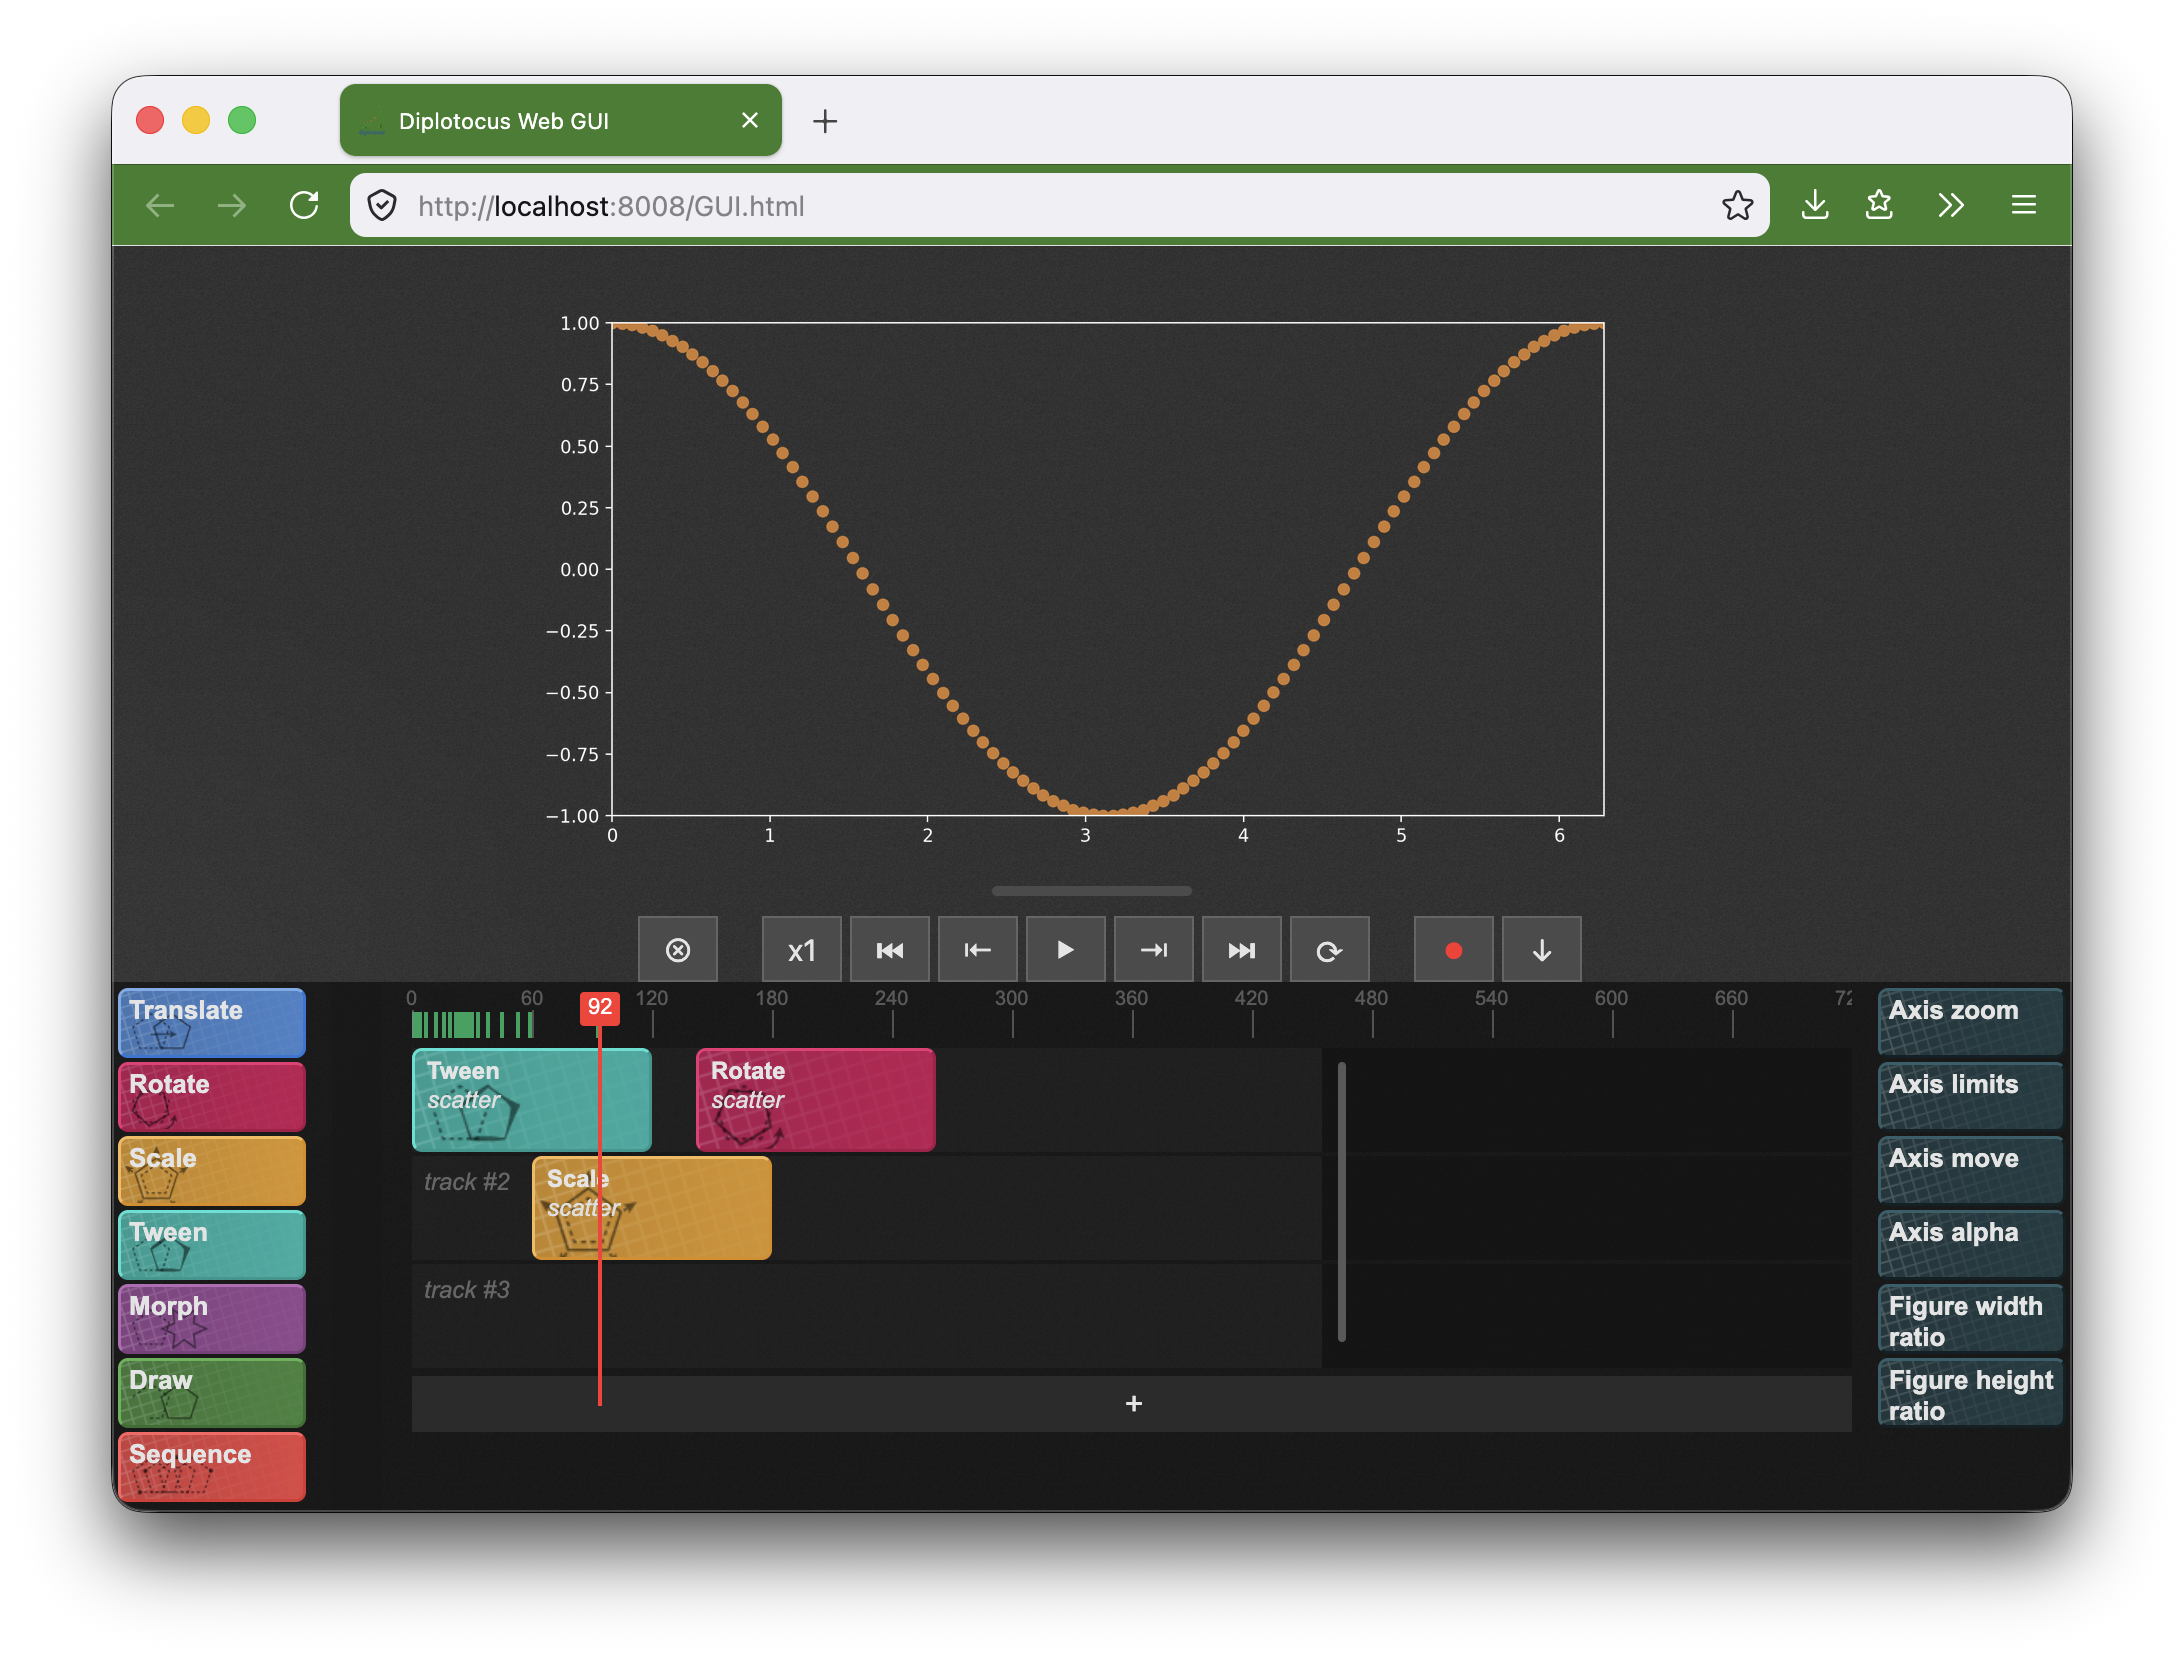Viewport: 2184px width, 1660px height.
Task: Select the Draw action block
Action: tap(212, 1393)
